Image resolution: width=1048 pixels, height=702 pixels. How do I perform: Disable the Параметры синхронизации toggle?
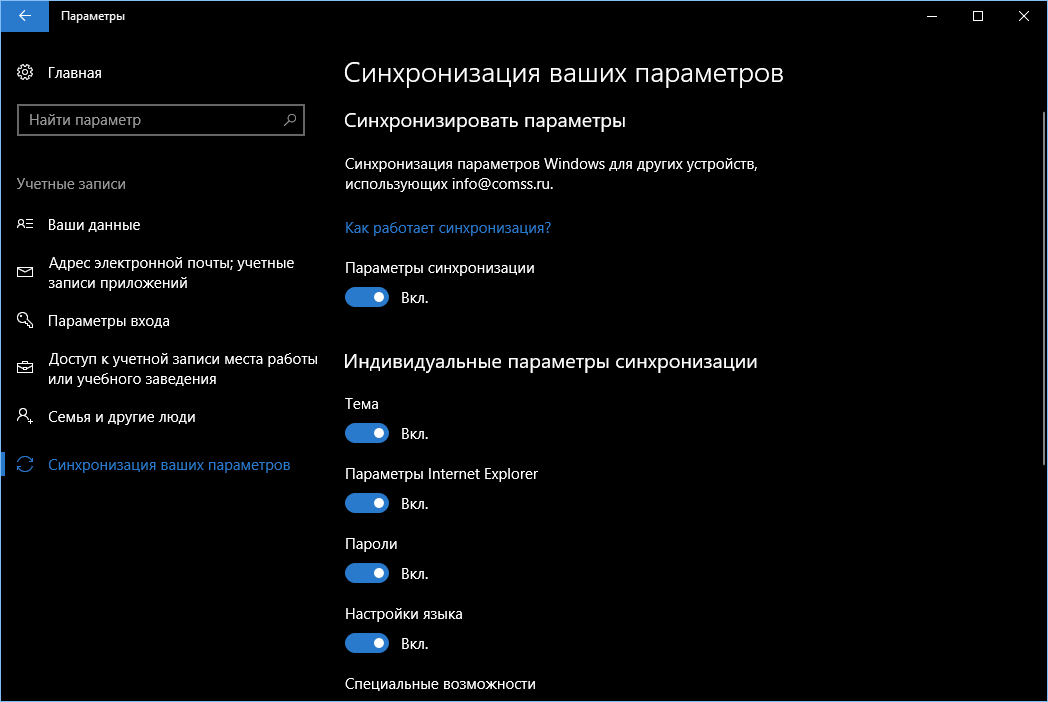tap(367, 297)
